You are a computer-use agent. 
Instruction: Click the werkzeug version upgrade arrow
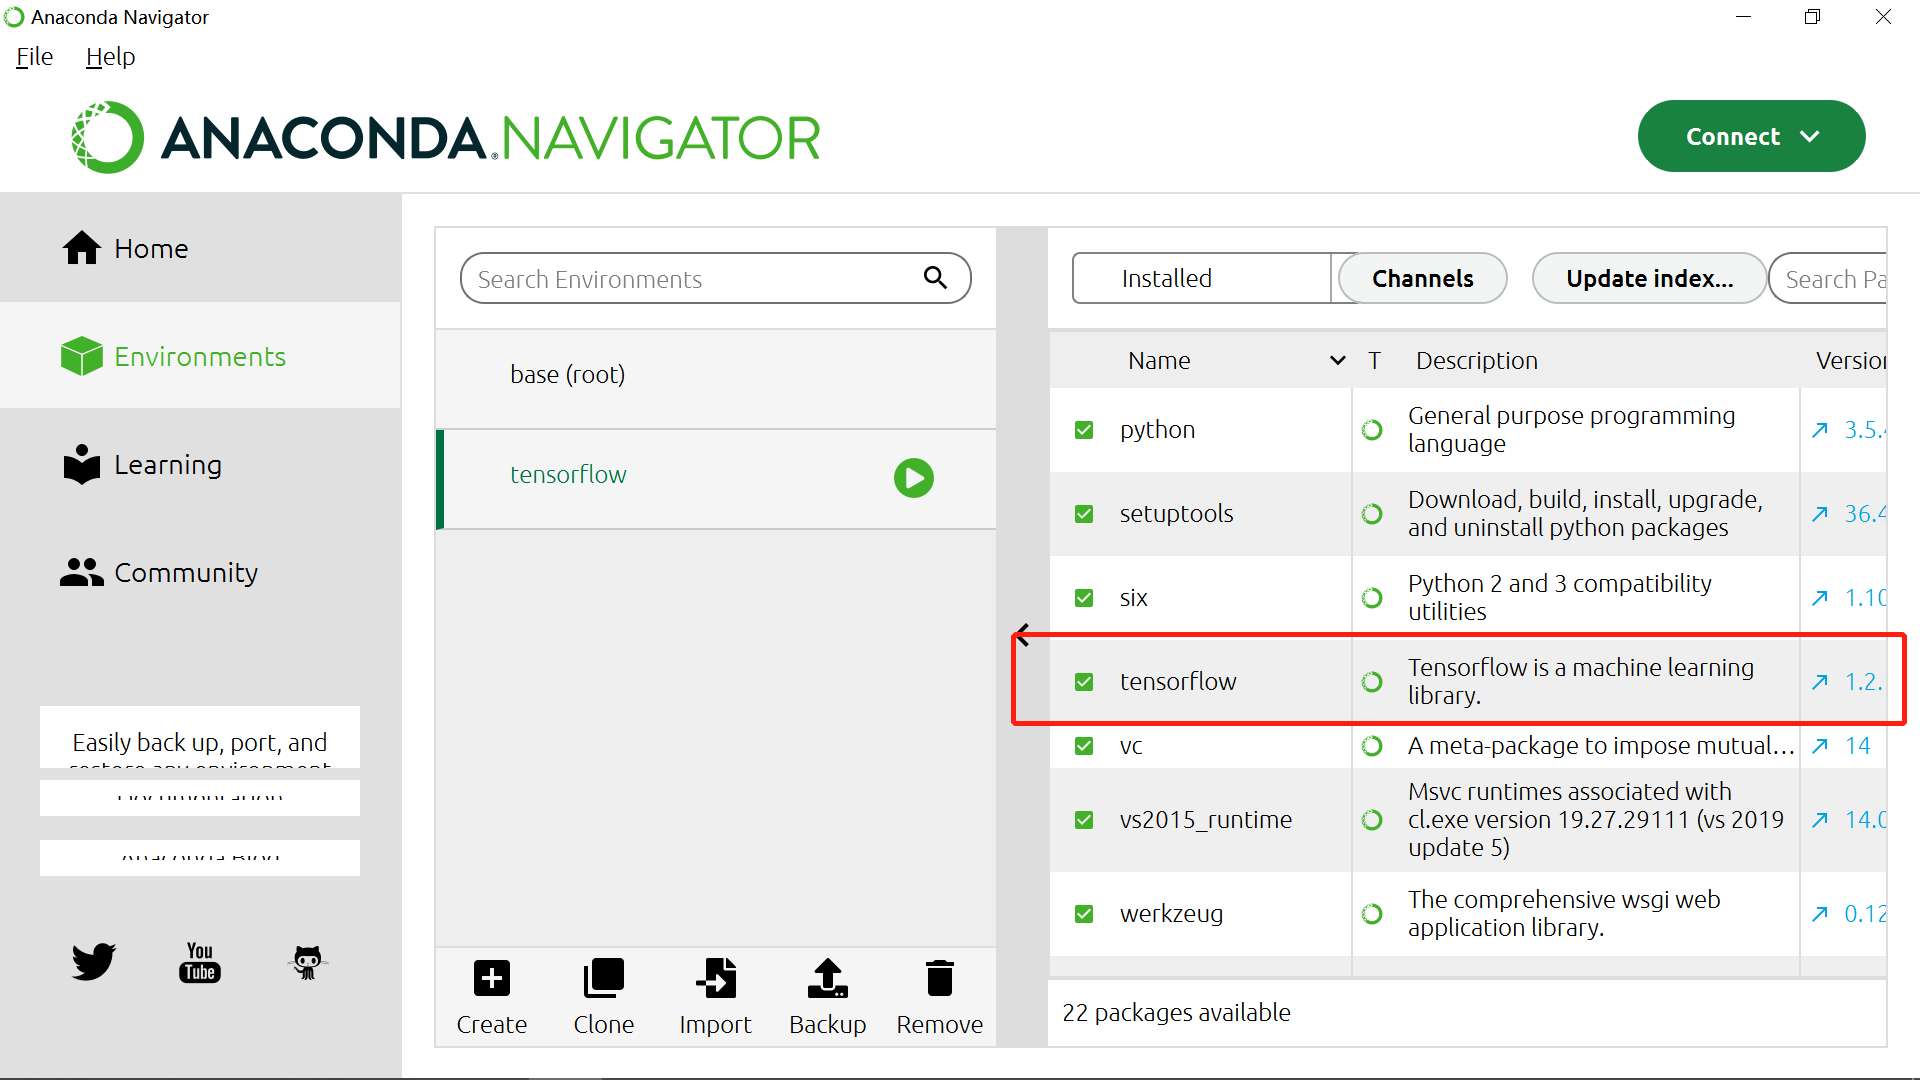(1820, 914)
